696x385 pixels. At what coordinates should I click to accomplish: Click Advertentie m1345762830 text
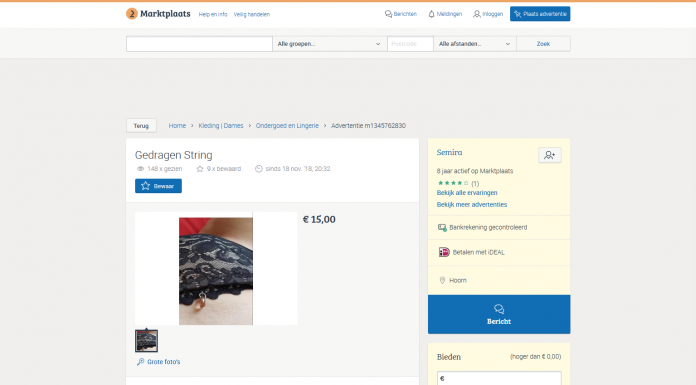(x=368, y=126)
